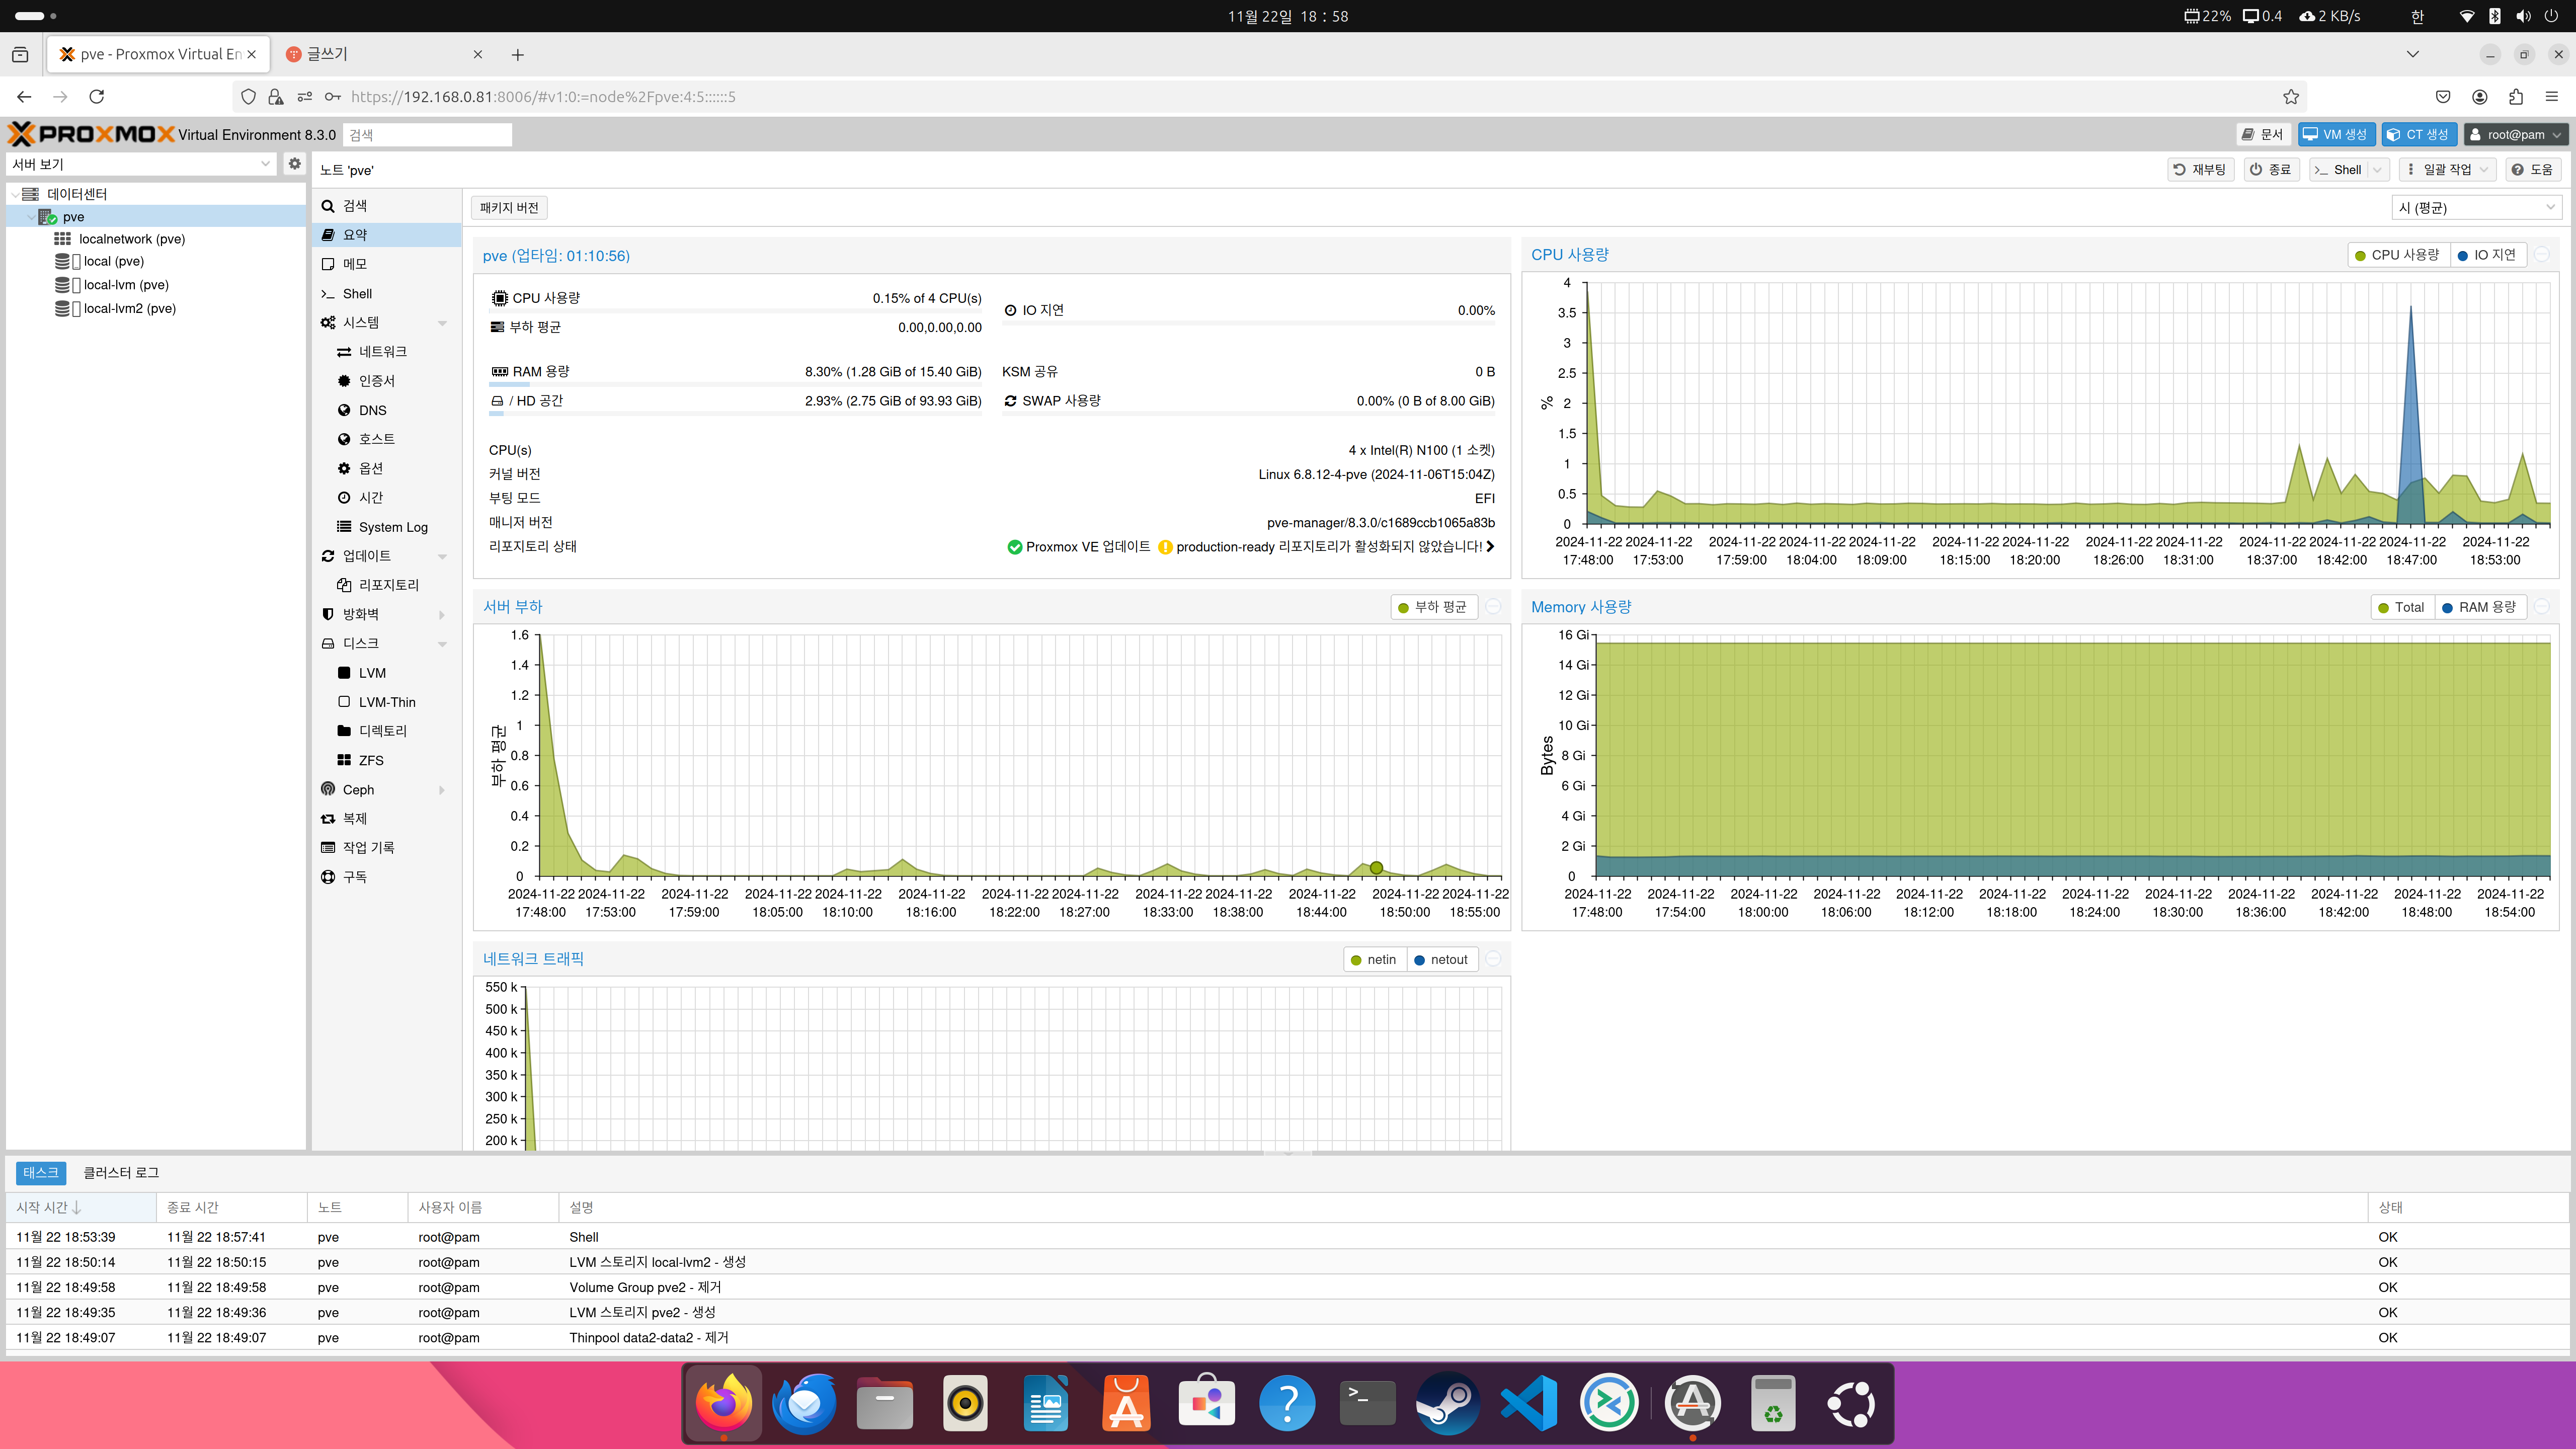Viewport: 2576px width, 1449px height.
Task: Select the ZFS disk entry
Action: tap(370, 760)
